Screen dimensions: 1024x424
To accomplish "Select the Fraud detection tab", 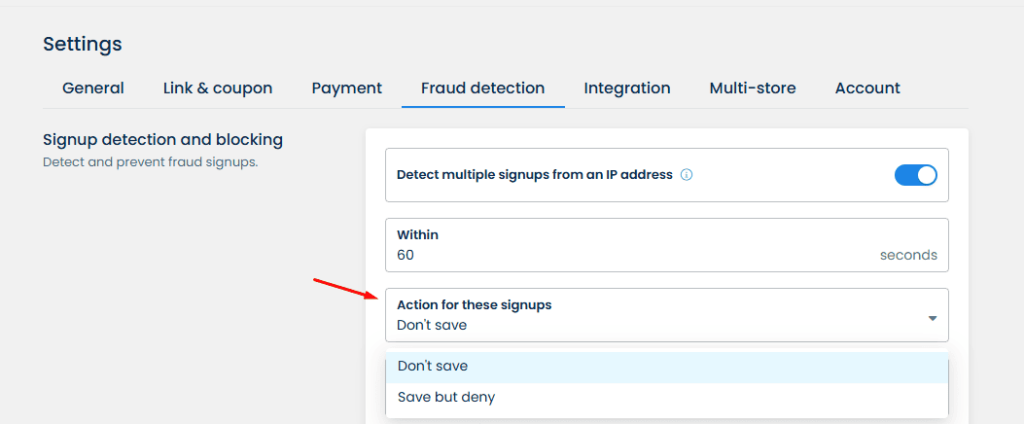I will (483, 88).
